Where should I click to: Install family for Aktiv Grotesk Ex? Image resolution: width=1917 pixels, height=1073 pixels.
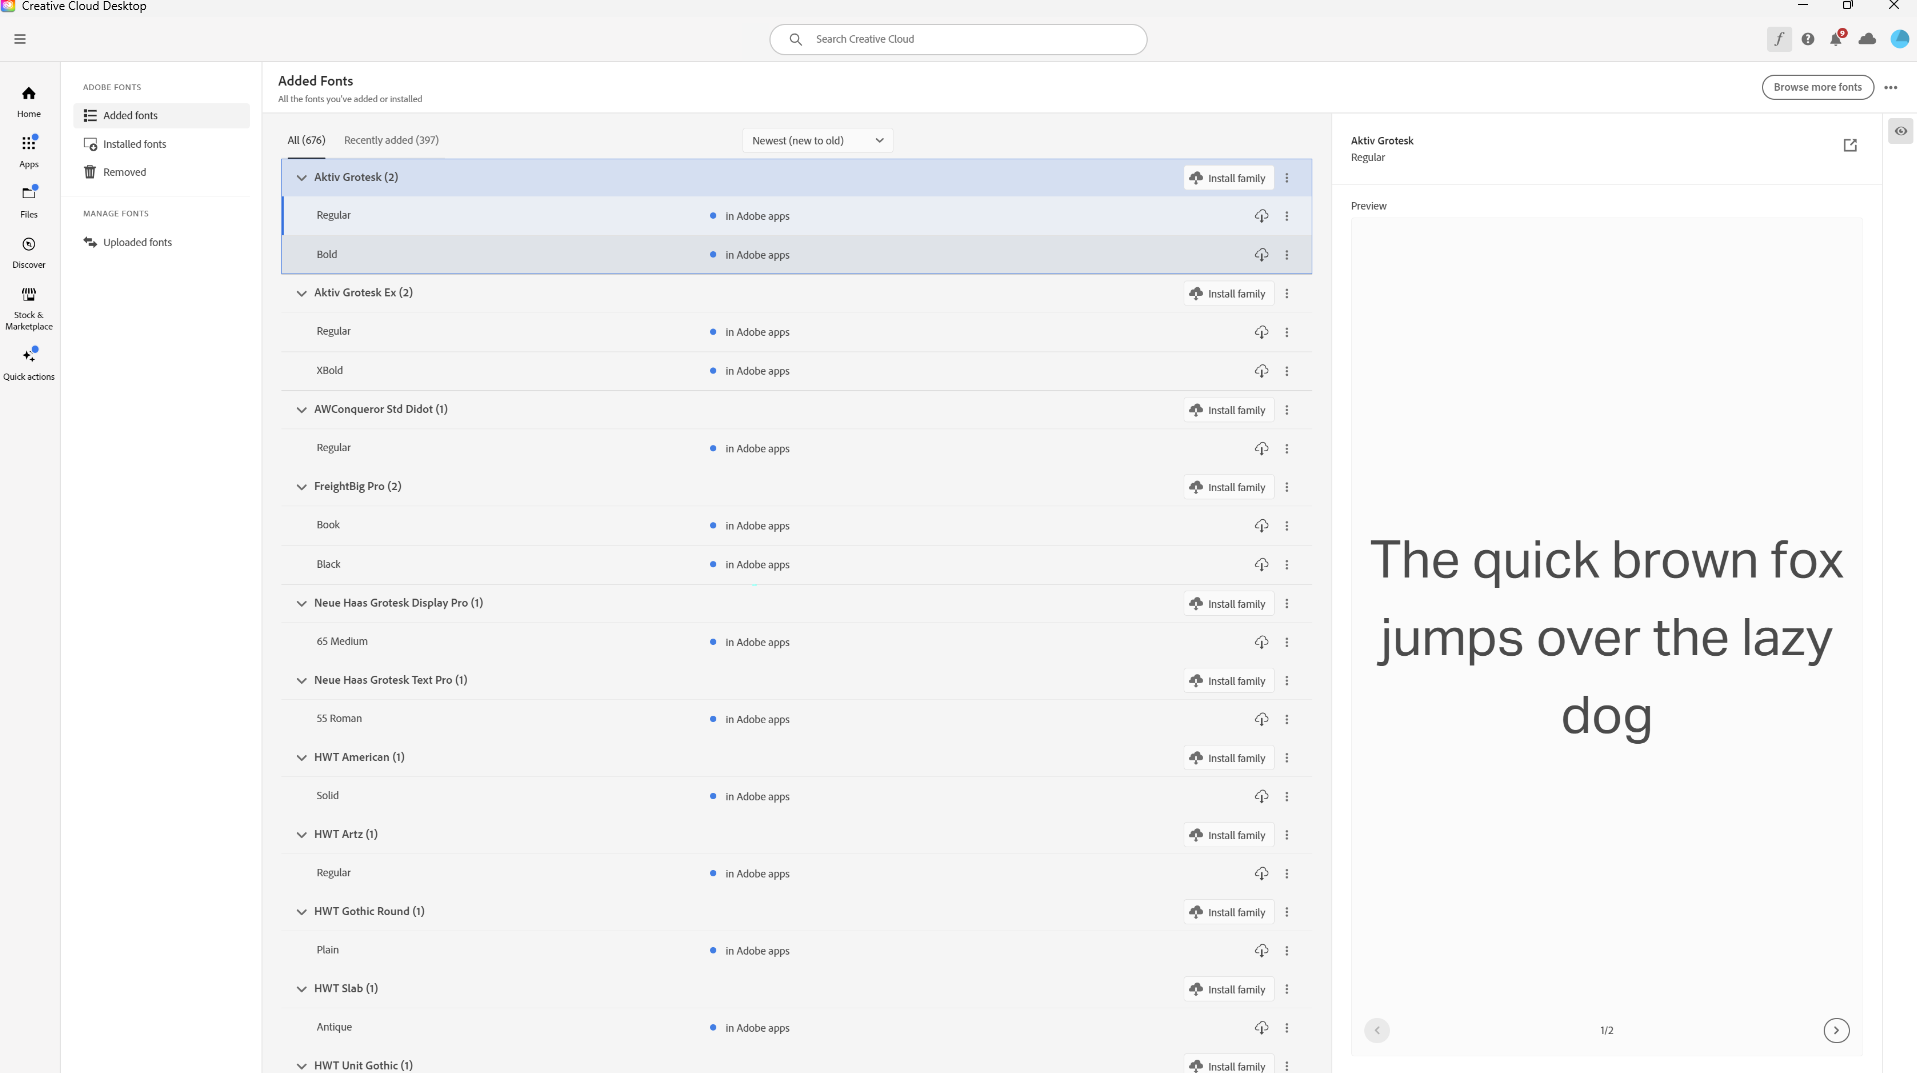tap(1228, 294)
